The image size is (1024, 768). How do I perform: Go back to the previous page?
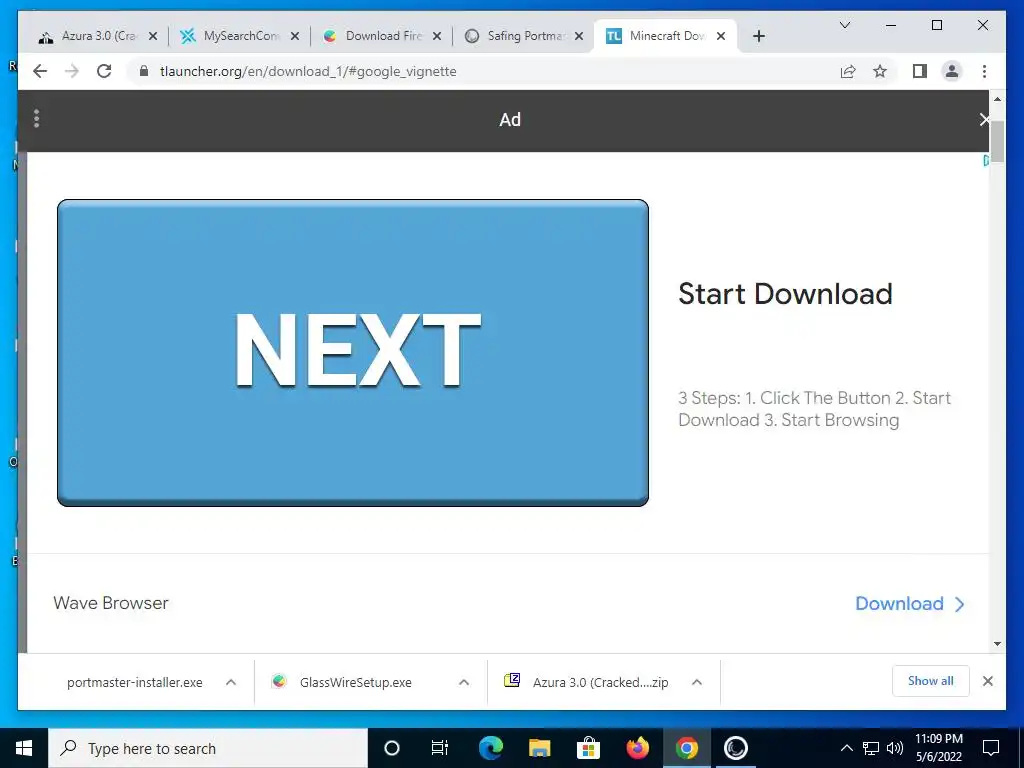(40, 71)
